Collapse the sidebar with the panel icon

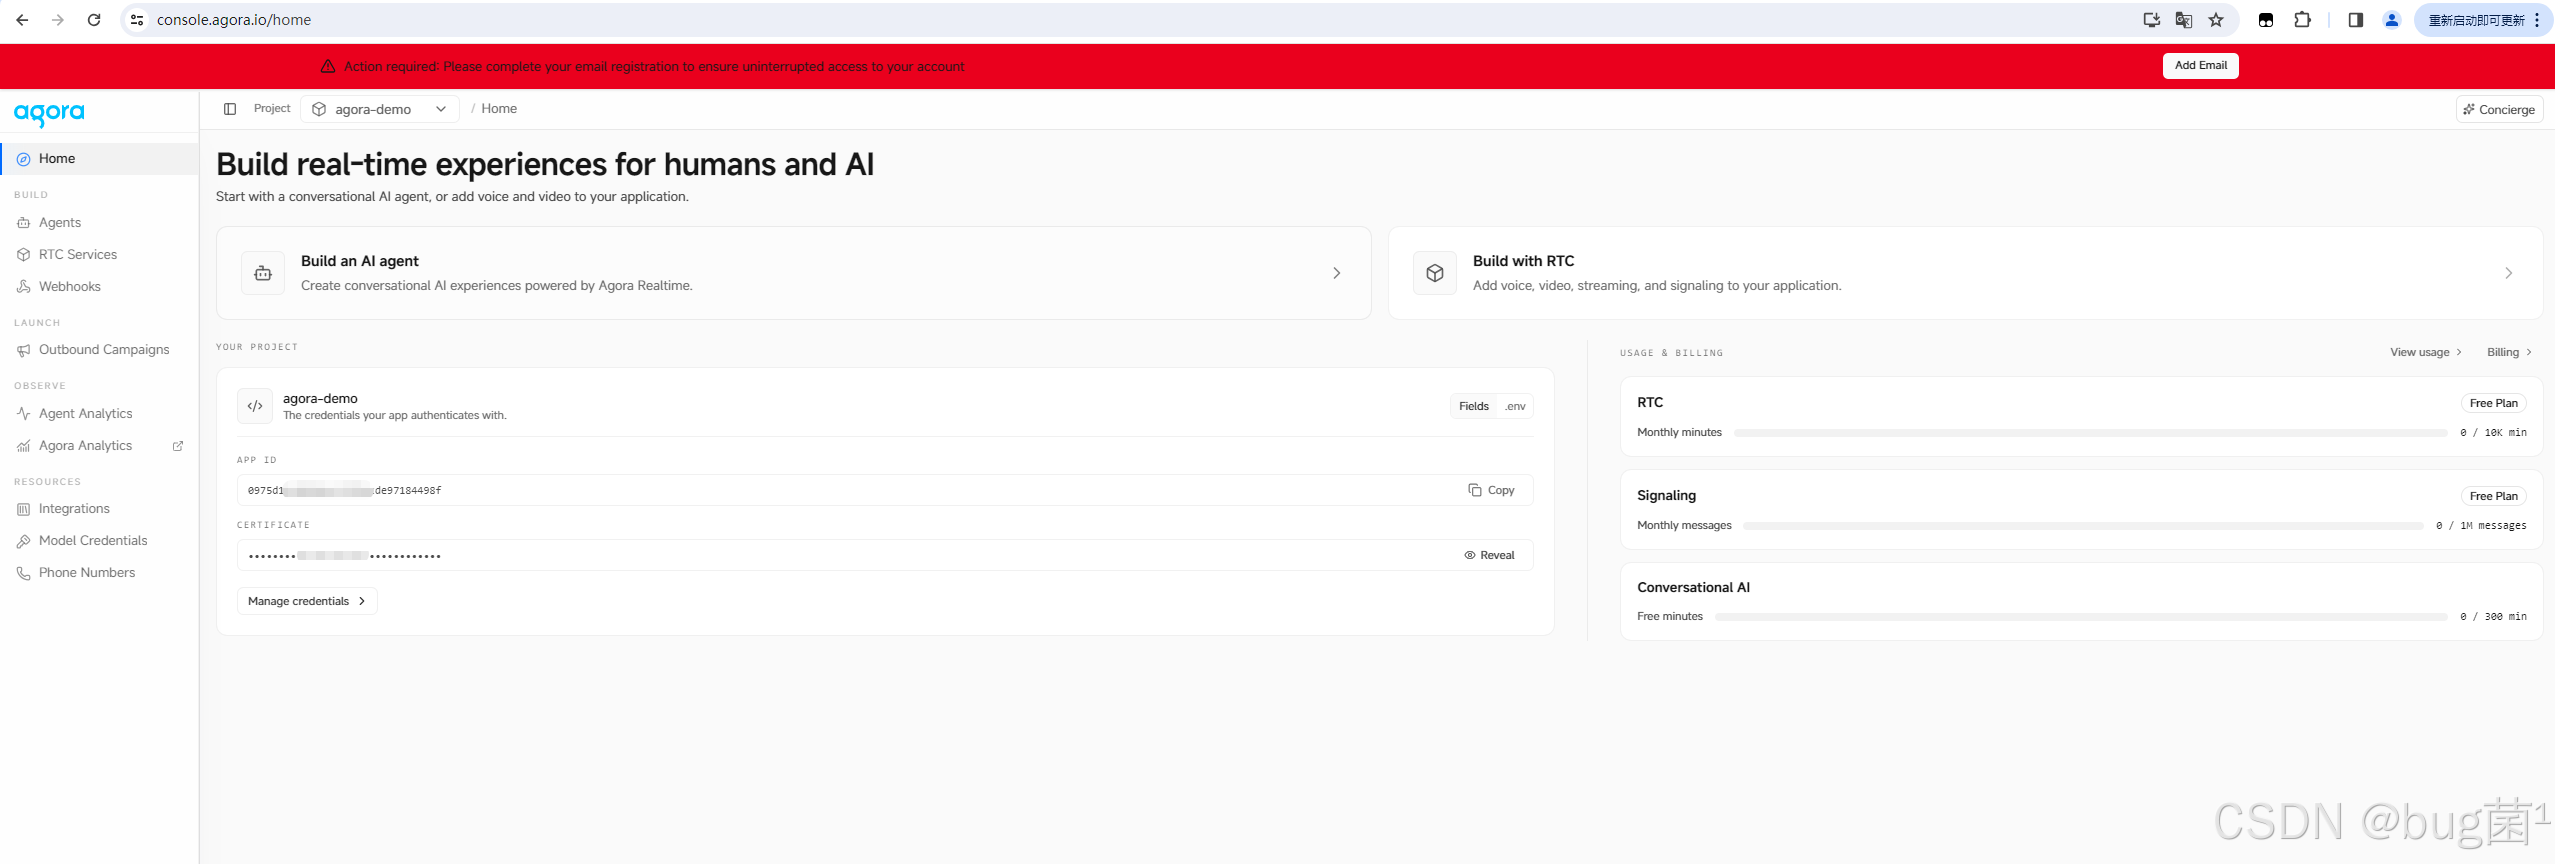coord(230,109)
